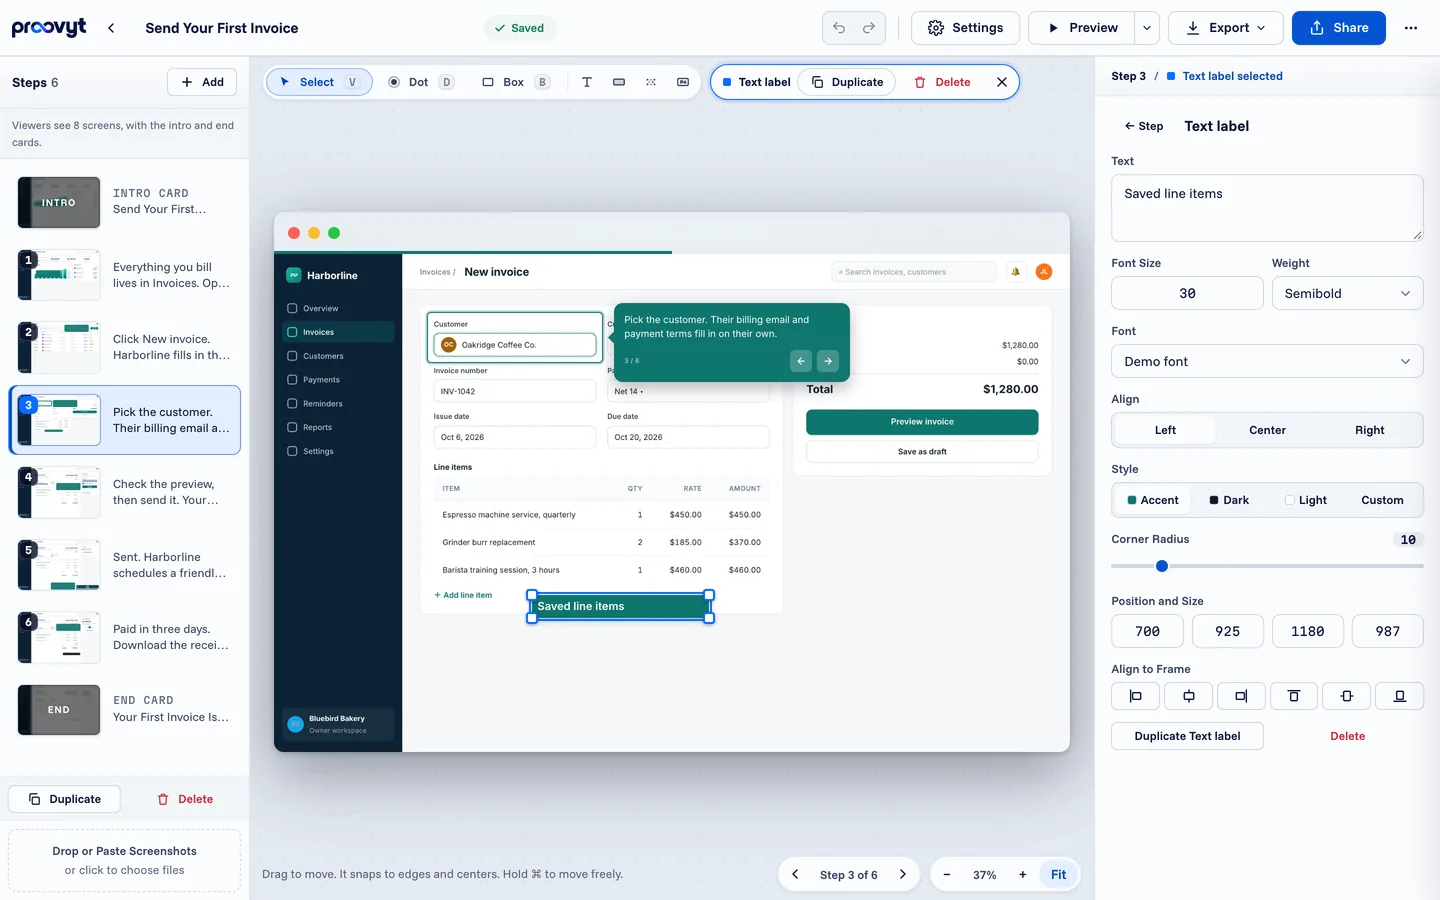Expand the arrow next to Preview
This screenshot has width=1440, height=900.
1147,28
